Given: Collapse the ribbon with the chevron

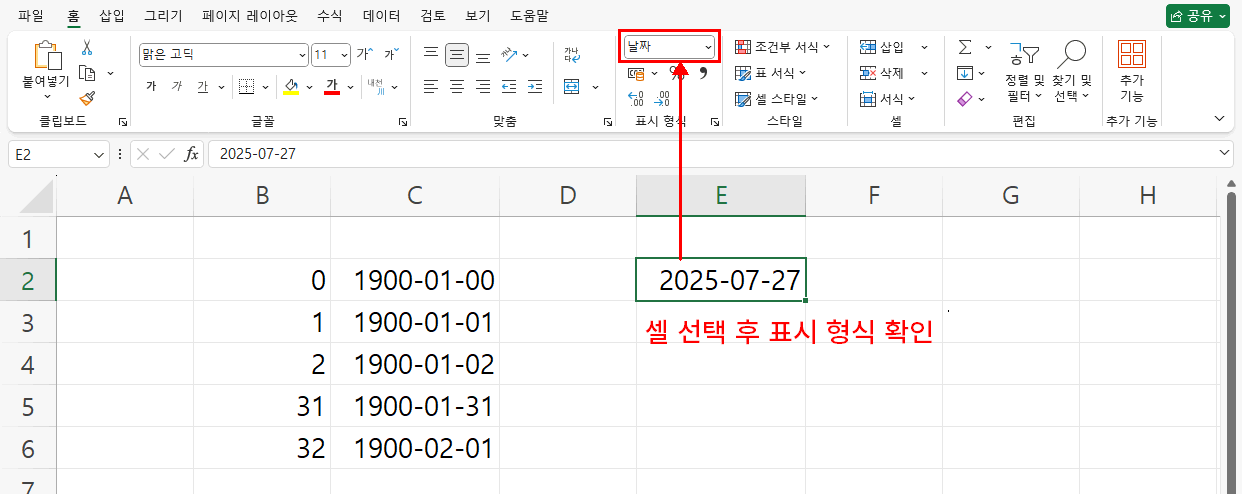Looking at the screenshot, I should tap(1219, 118).
